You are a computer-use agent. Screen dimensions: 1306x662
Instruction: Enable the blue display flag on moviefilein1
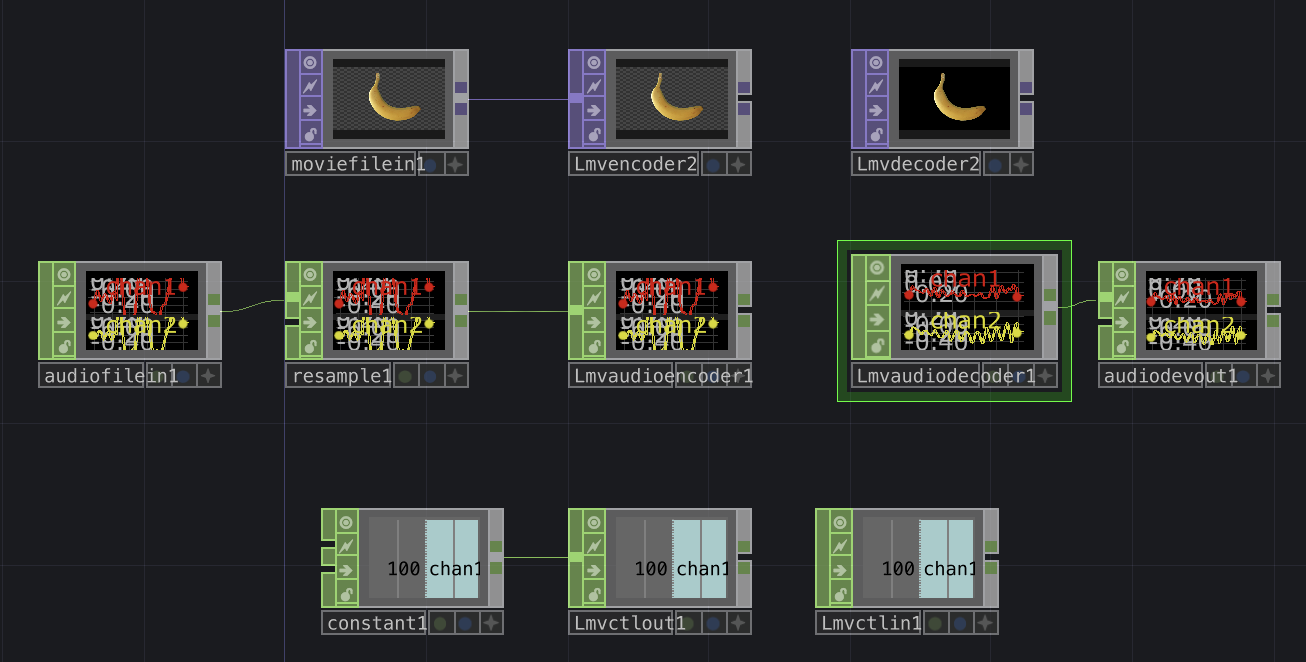430,165
